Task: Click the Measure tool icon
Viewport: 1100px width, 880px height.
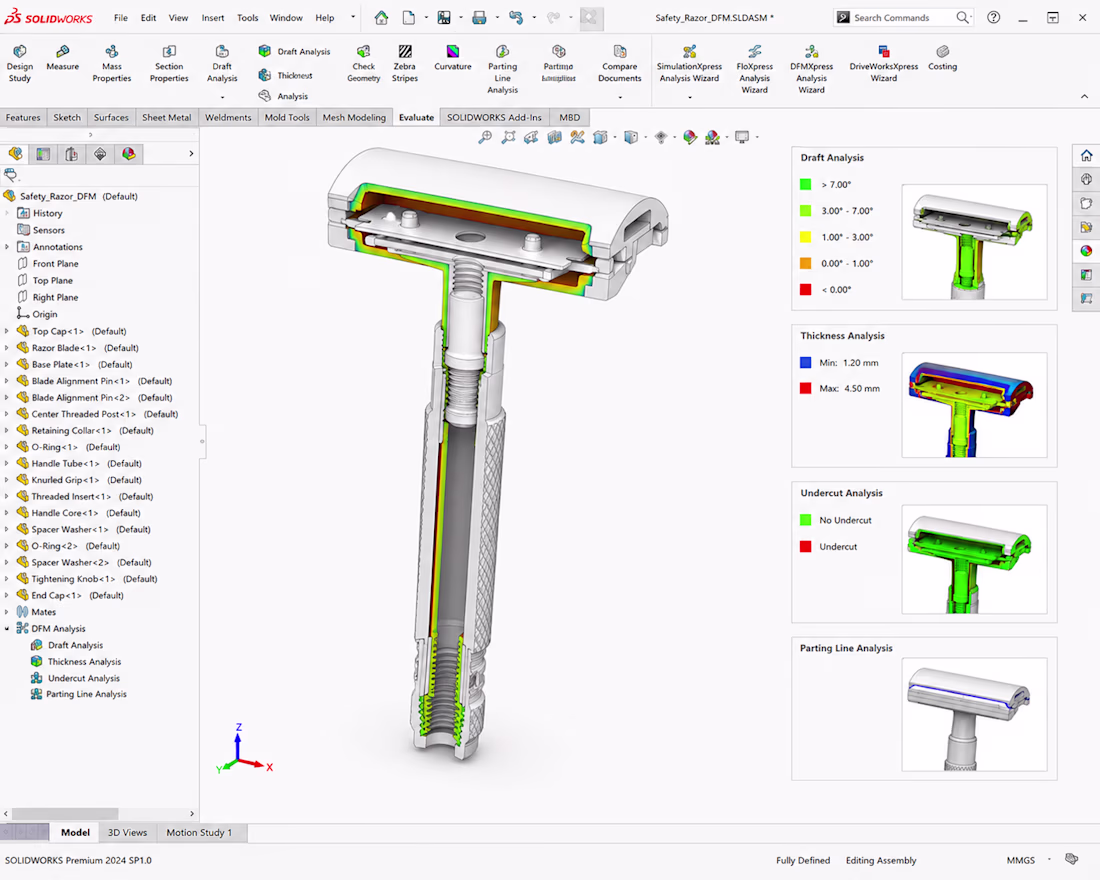Action: [62, 58]
